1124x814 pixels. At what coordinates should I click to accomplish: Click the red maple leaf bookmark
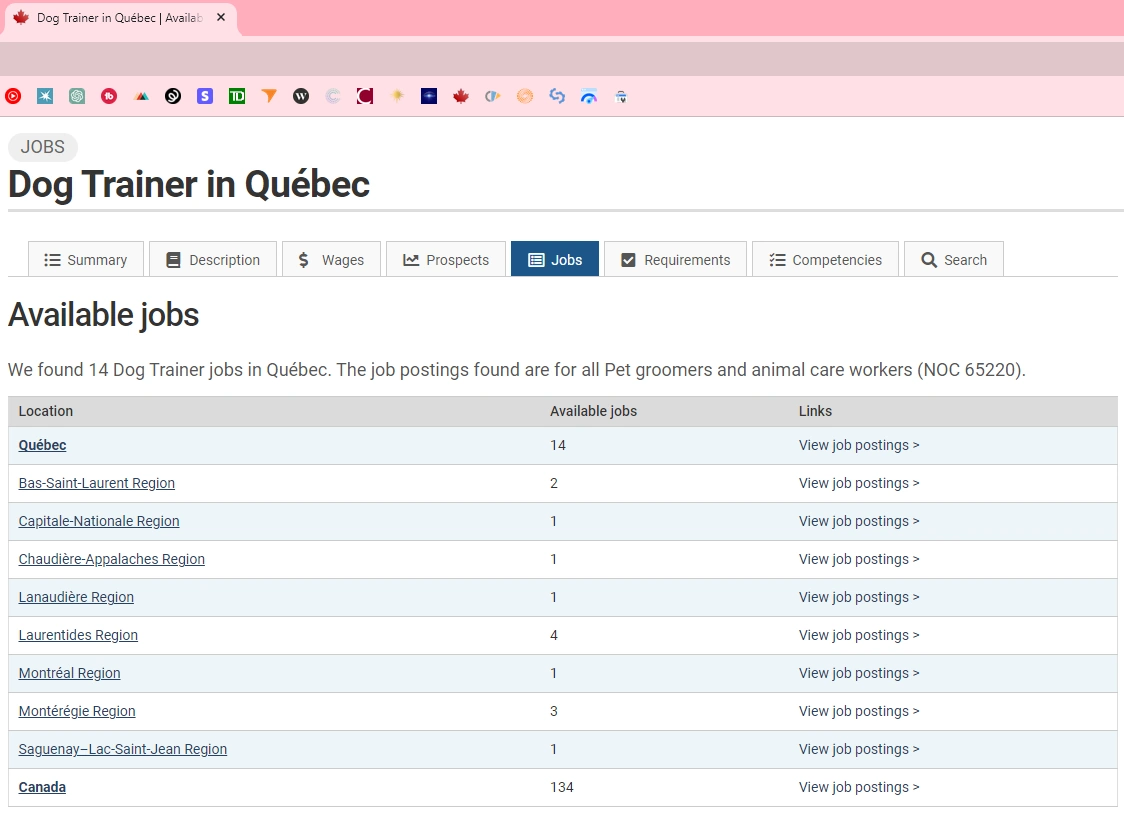click(x=461, y=97)
